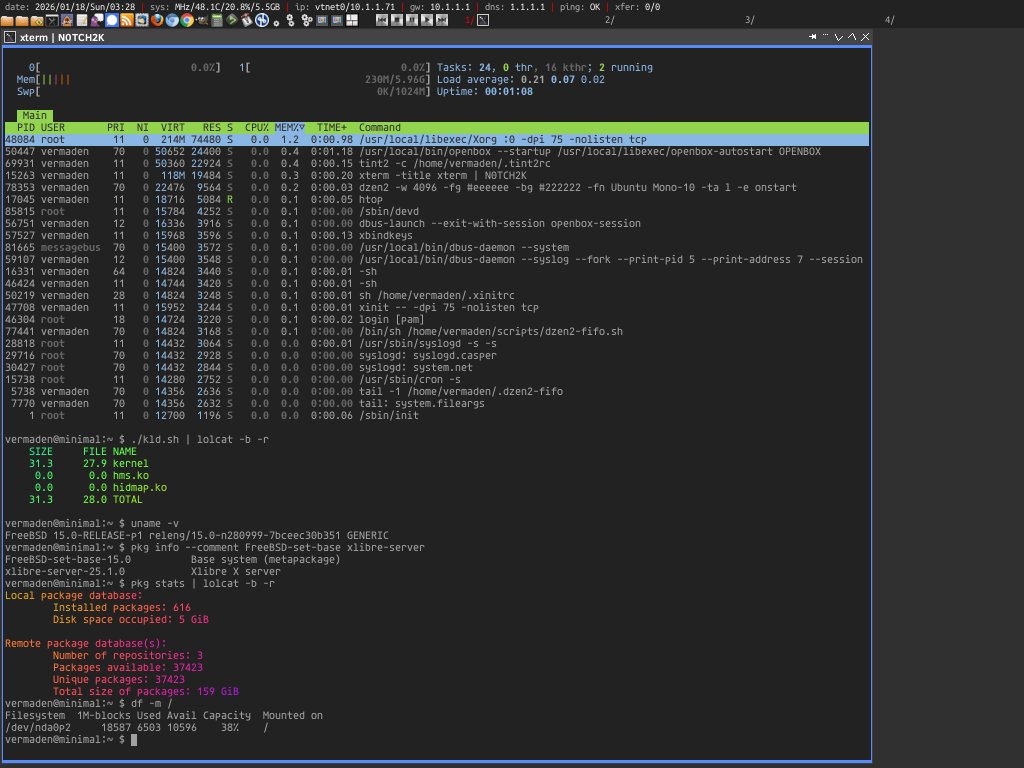Select the Xorg process row PID 48084
The width and height of the screenshot is (1024, 768).
tap(436, 139)
